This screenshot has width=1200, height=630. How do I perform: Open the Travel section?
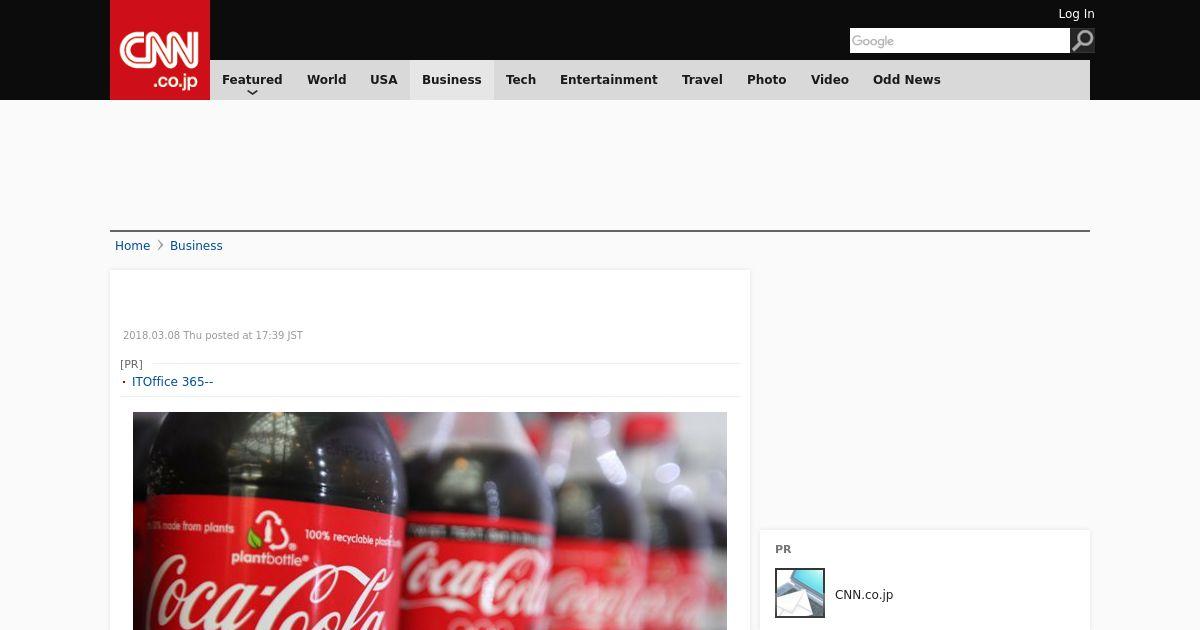[702, 80]
